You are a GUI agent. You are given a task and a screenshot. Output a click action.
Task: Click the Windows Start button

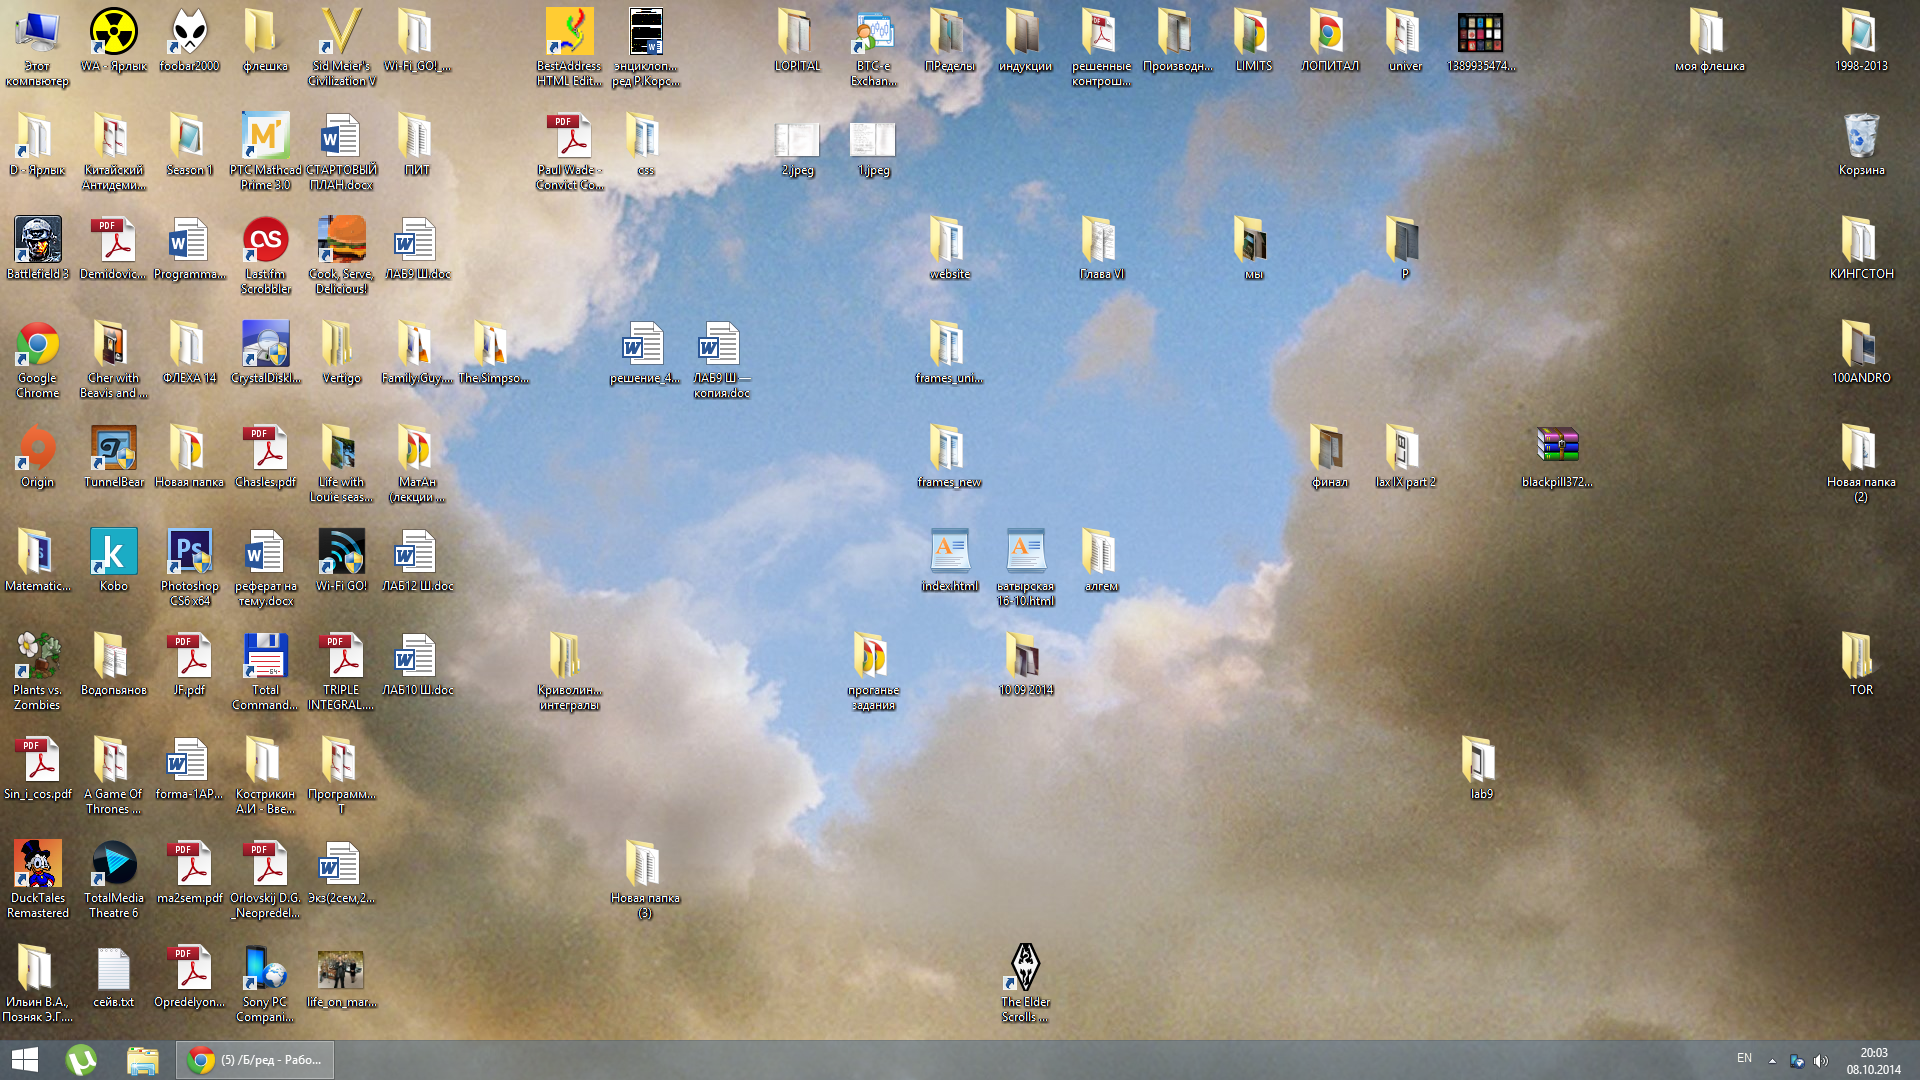[x=25, y=1060]
